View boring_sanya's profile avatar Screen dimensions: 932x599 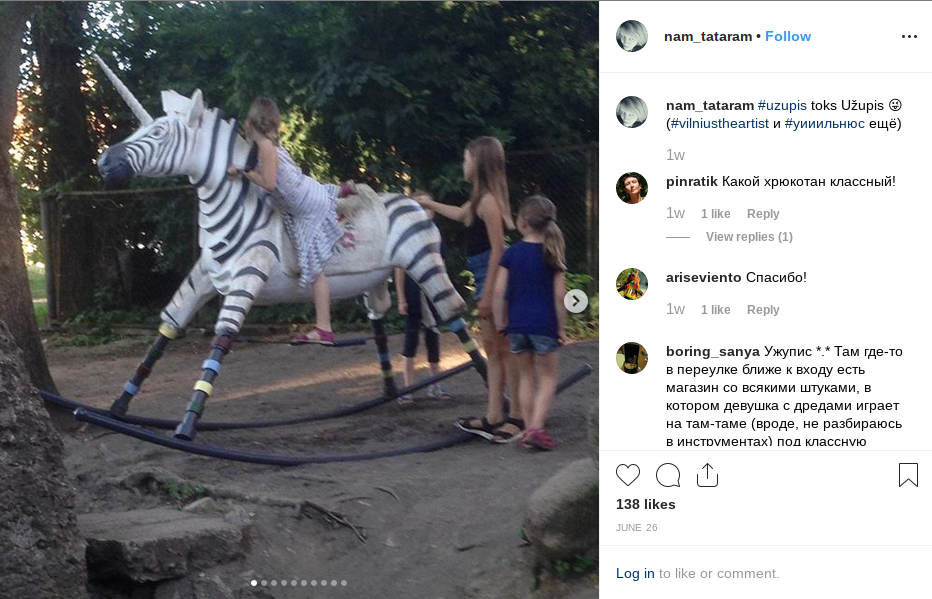[x=631, y=358]
